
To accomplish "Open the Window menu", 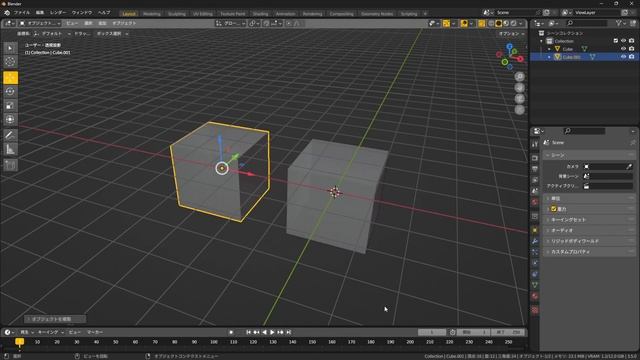I will [x=82, y=13].
